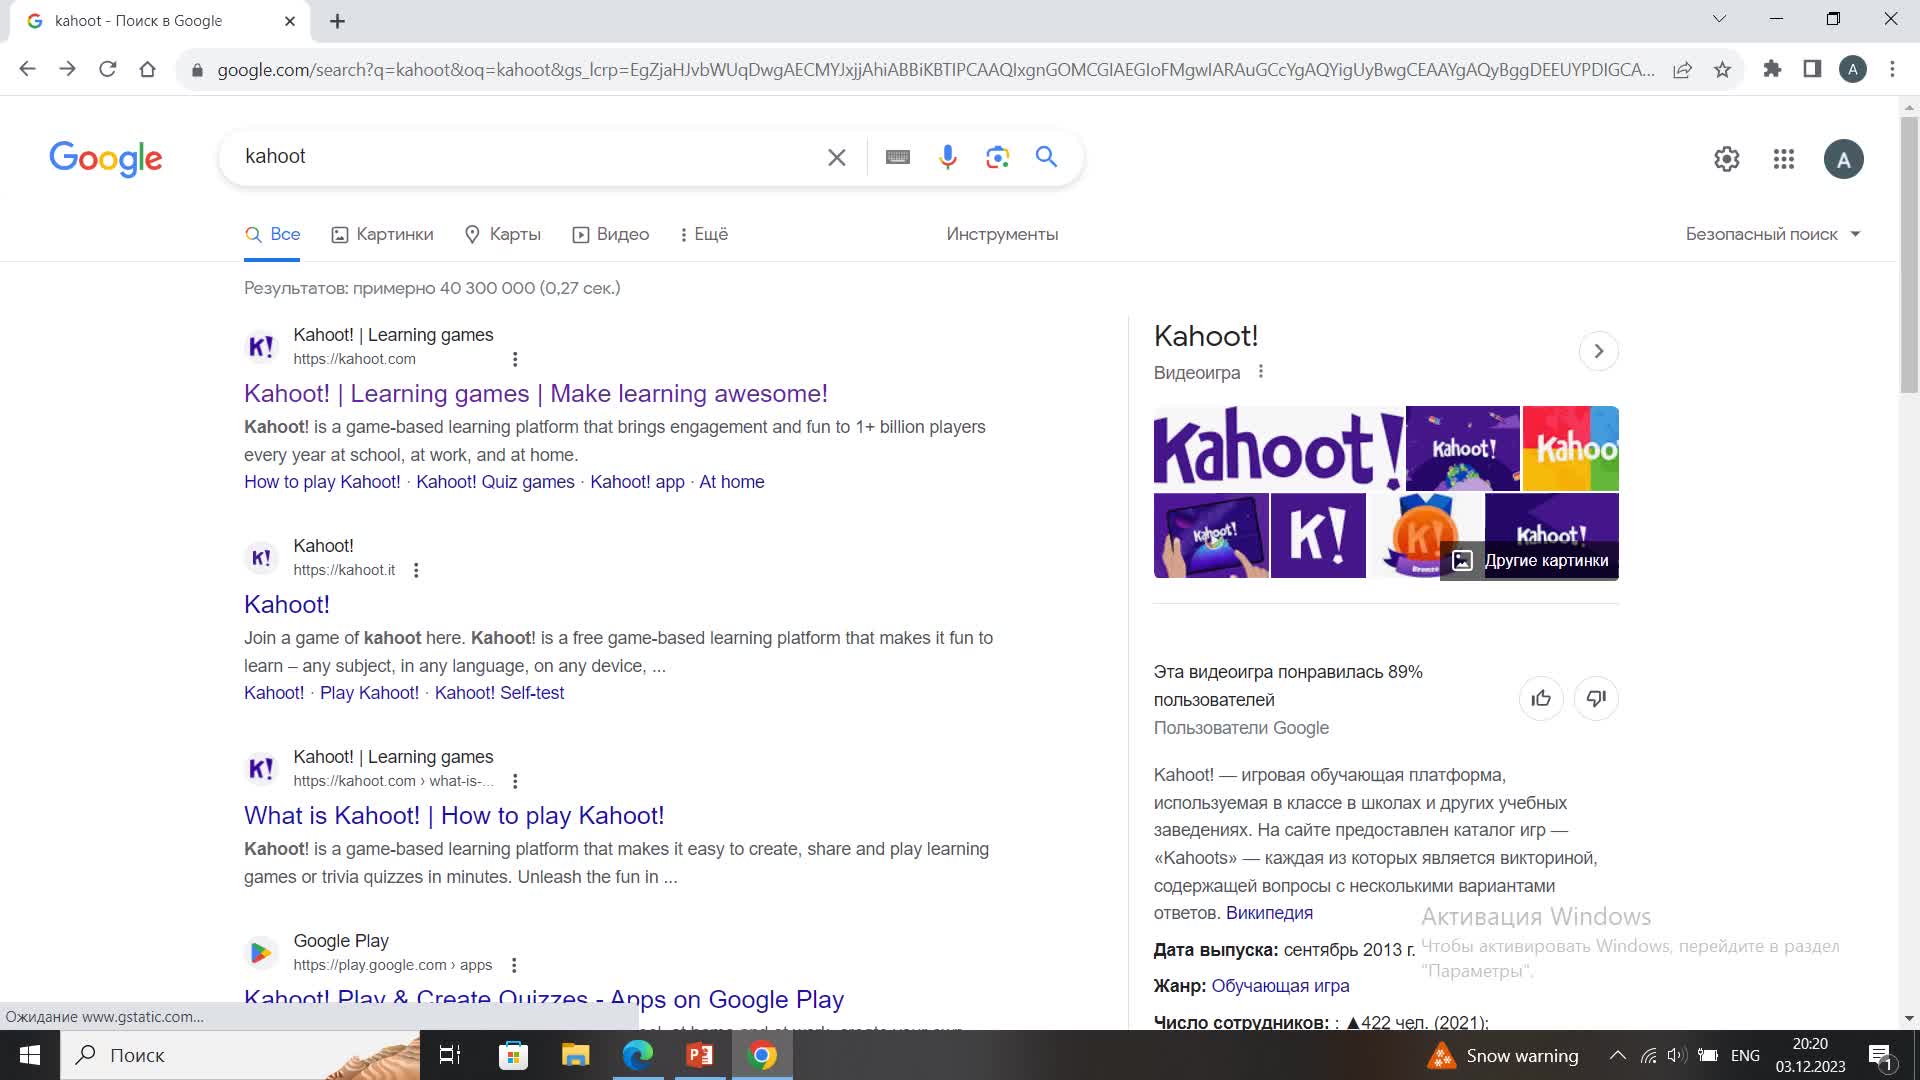Image resolution: width=1920 pixels, height=1080 pixels.
Task: Dislike the Kahoot video game (thumbs down)
Action: 1596,698
